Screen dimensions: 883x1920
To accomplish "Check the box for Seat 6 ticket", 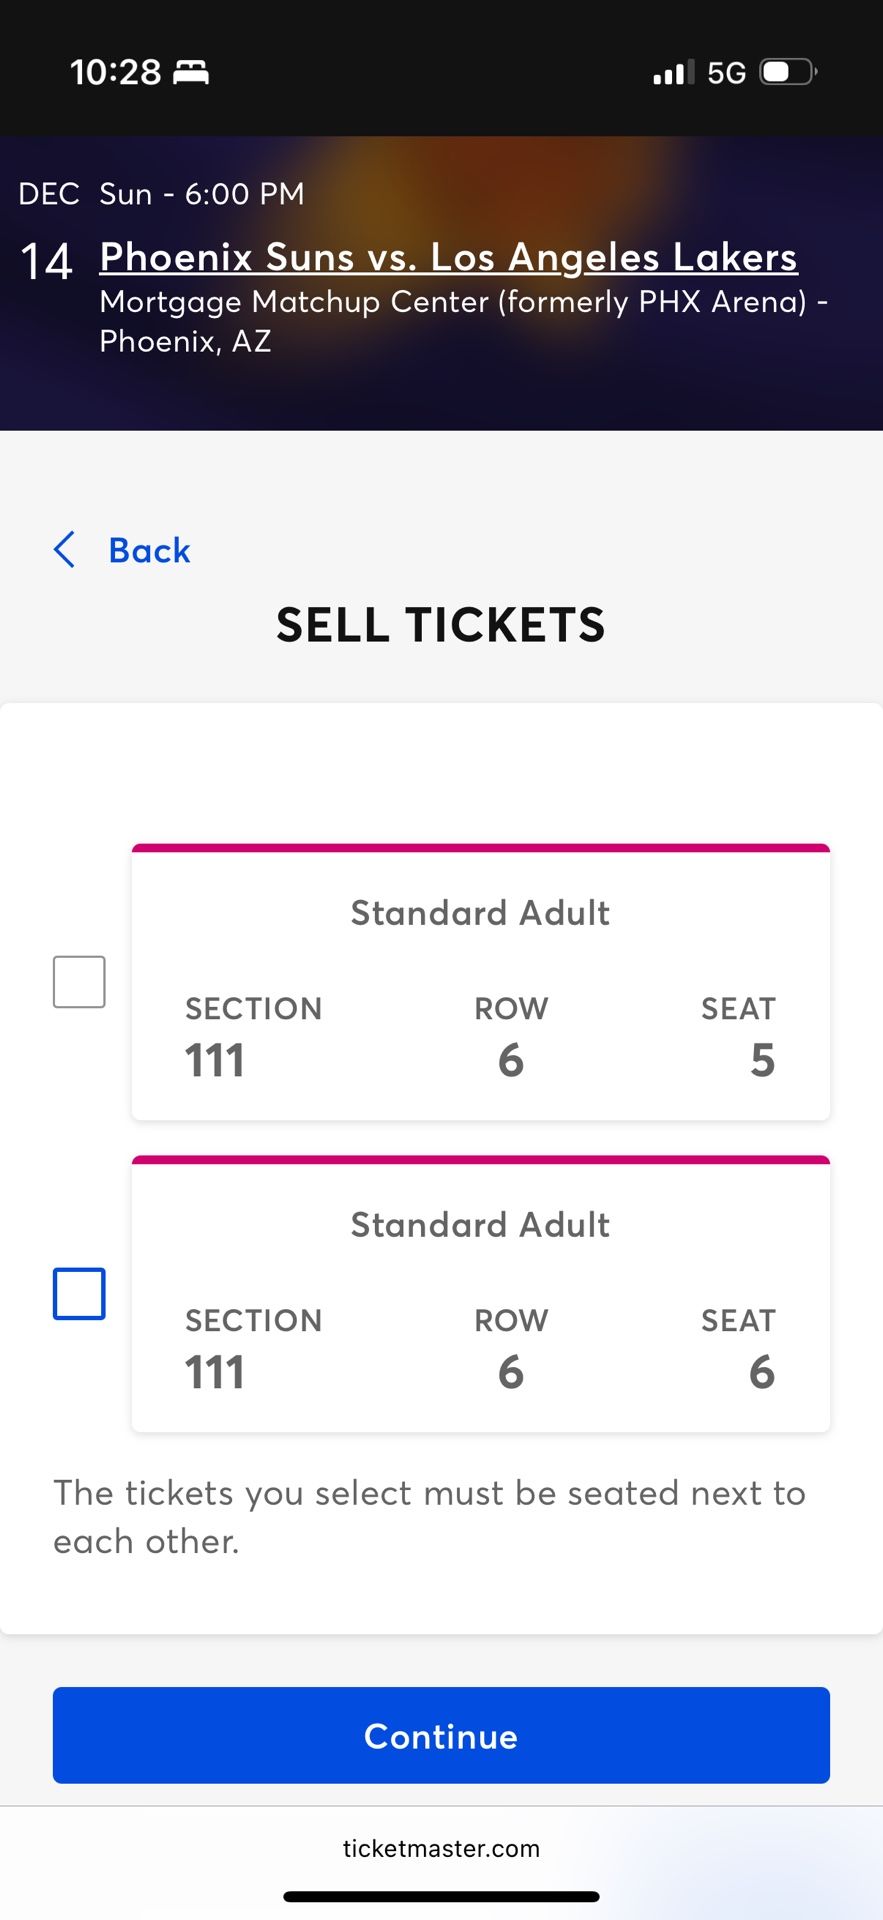I will [79, 1293].
